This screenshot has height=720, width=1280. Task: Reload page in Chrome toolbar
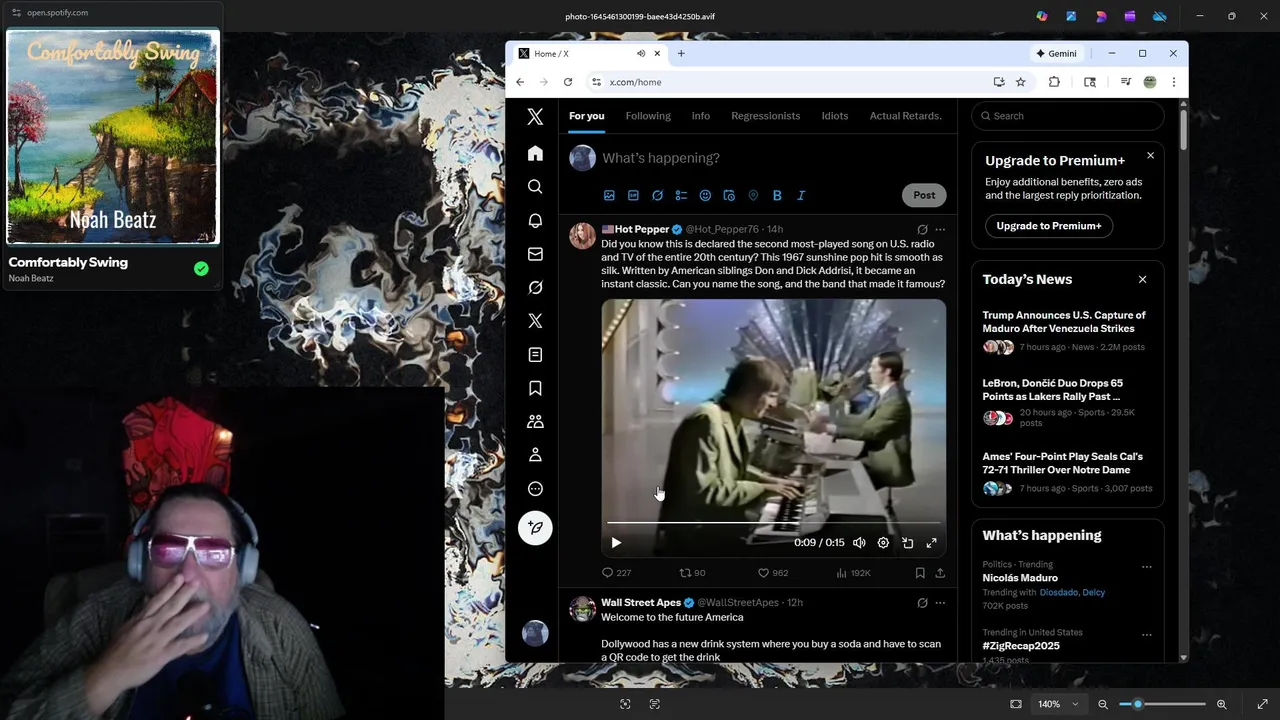[568, 82]
